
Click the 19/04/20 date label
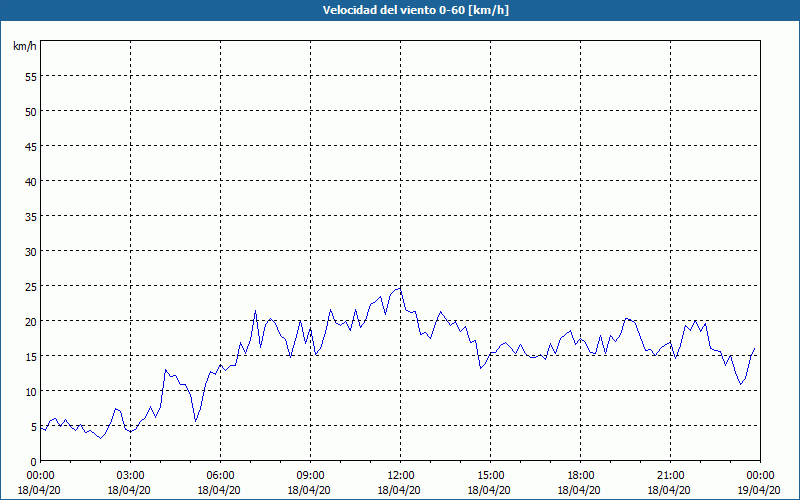(x=759, y=490)
